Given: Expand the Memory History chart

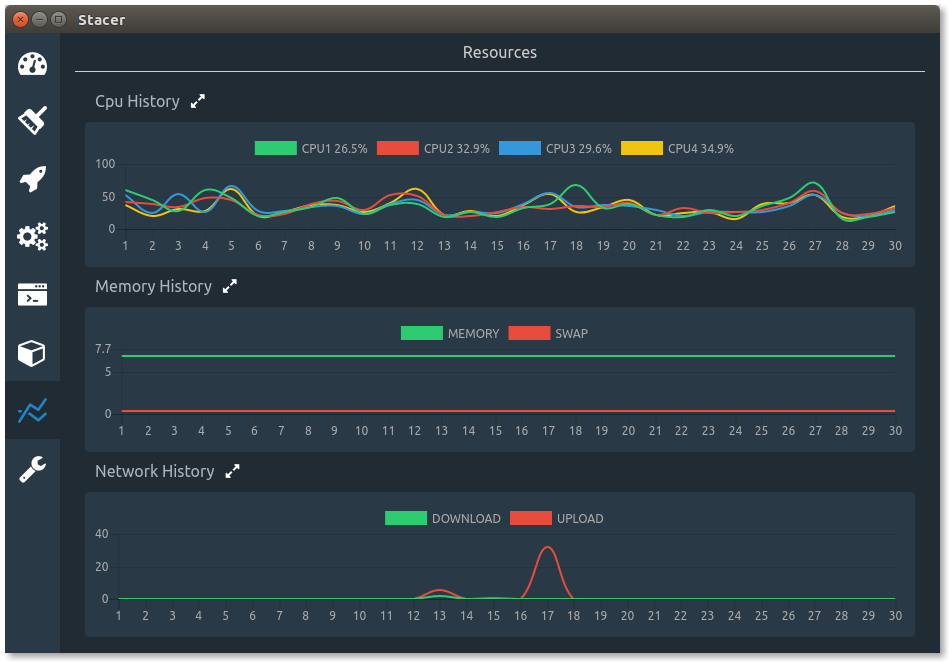Looking at the screenshot, I should click(x=230, y=286).
